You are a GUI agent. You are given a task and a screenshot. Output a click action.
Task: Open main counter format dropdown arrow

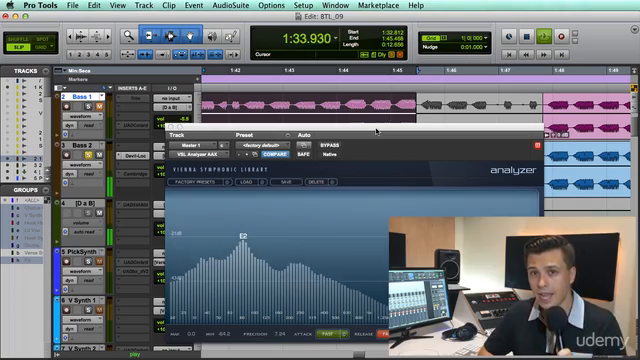coord(336,38)
